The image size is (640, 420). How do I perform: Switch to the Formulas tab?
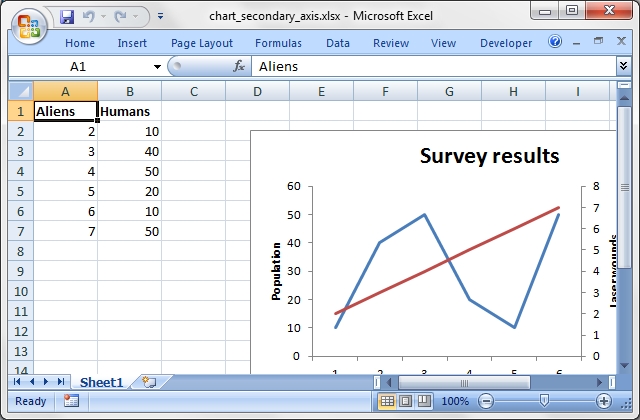click(278, 43)
